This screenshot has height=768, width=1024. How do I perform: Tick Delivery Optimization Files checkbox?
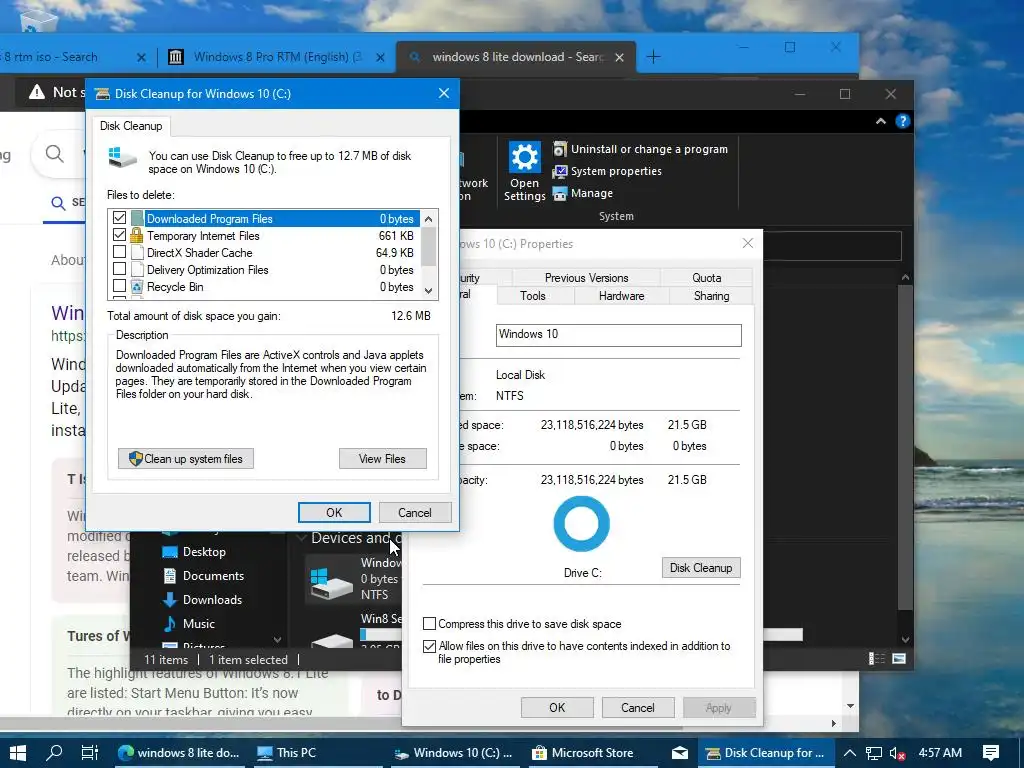(x=120, y=268)
